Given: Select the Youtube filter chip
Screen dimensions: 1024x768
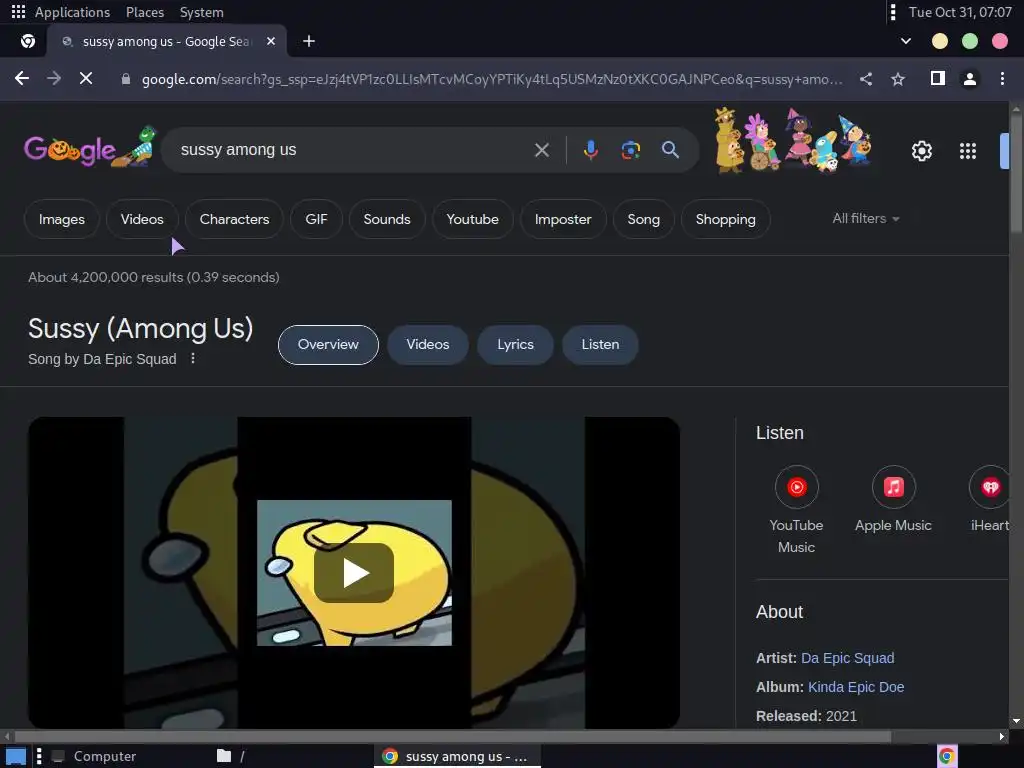Looking at the screenshot, I should pyautogui.click(x=472, y=219).
